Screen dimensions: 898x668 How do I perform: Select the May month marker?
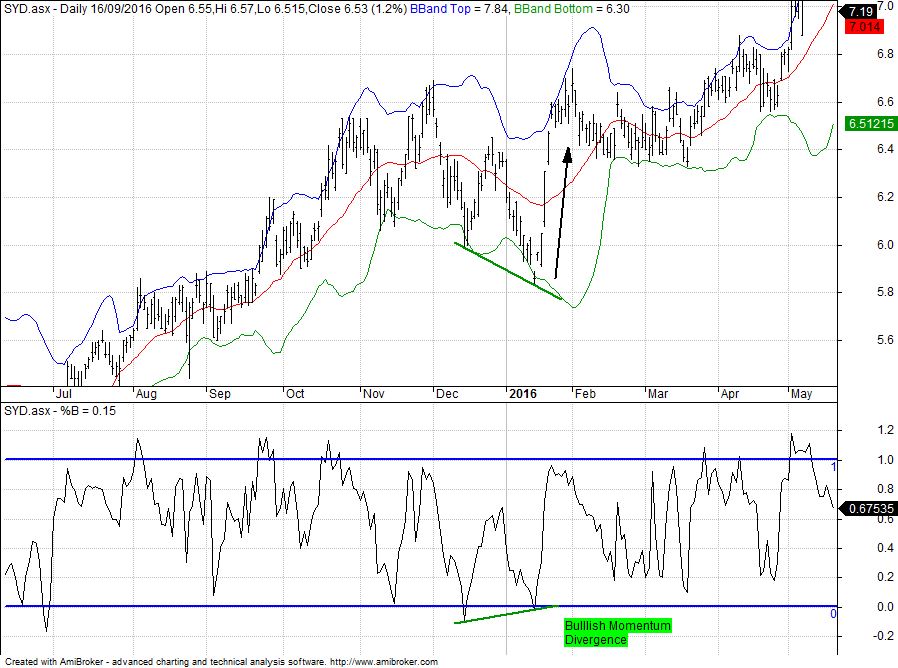point(801,394)
